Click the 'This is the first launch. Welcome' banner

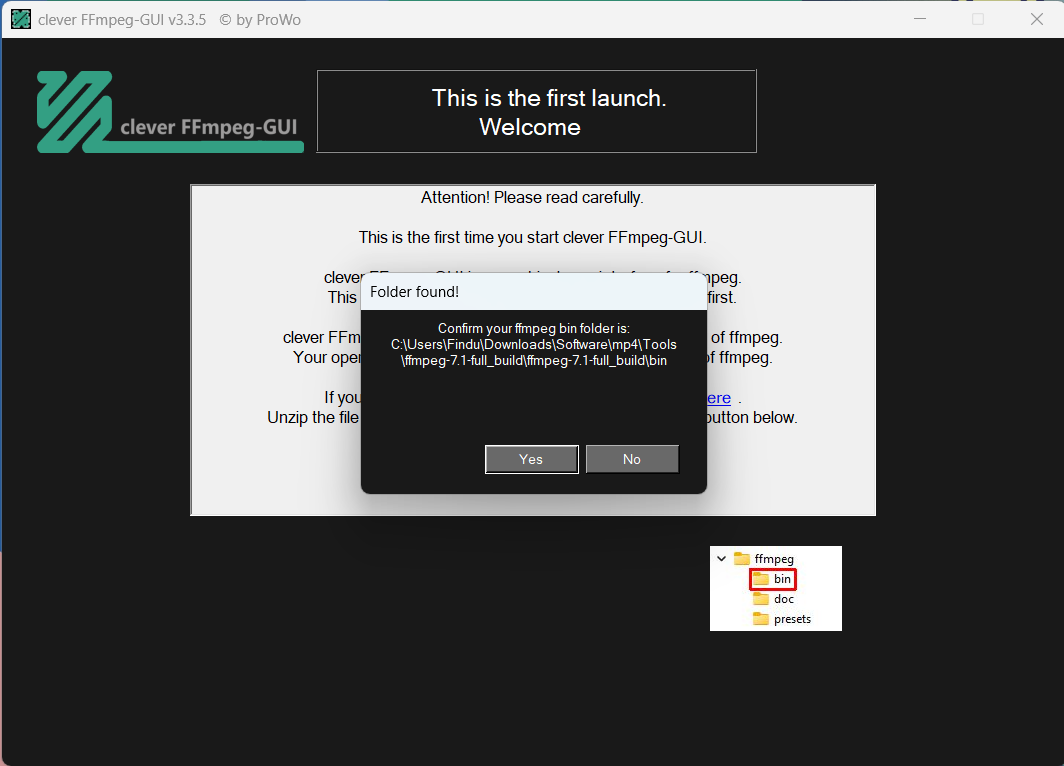[537, 111]
